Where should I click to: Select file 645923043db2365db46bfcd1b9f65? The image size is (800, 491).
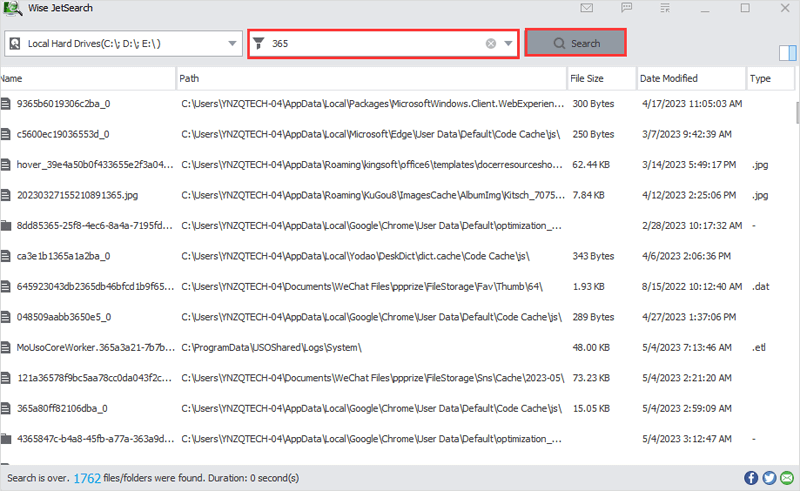coord(95,286)
